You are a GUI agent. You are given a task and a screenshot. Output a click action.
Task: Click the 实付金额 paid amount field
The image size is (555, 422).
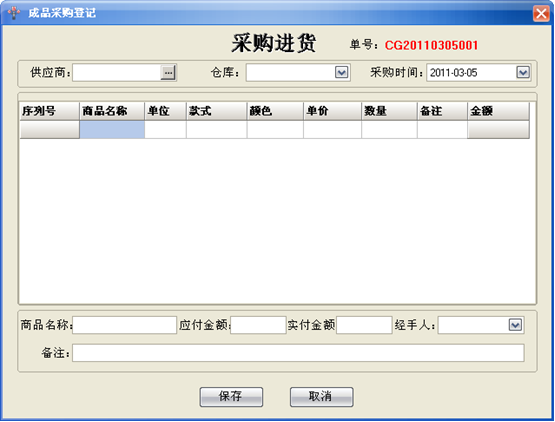click(364, 325)
